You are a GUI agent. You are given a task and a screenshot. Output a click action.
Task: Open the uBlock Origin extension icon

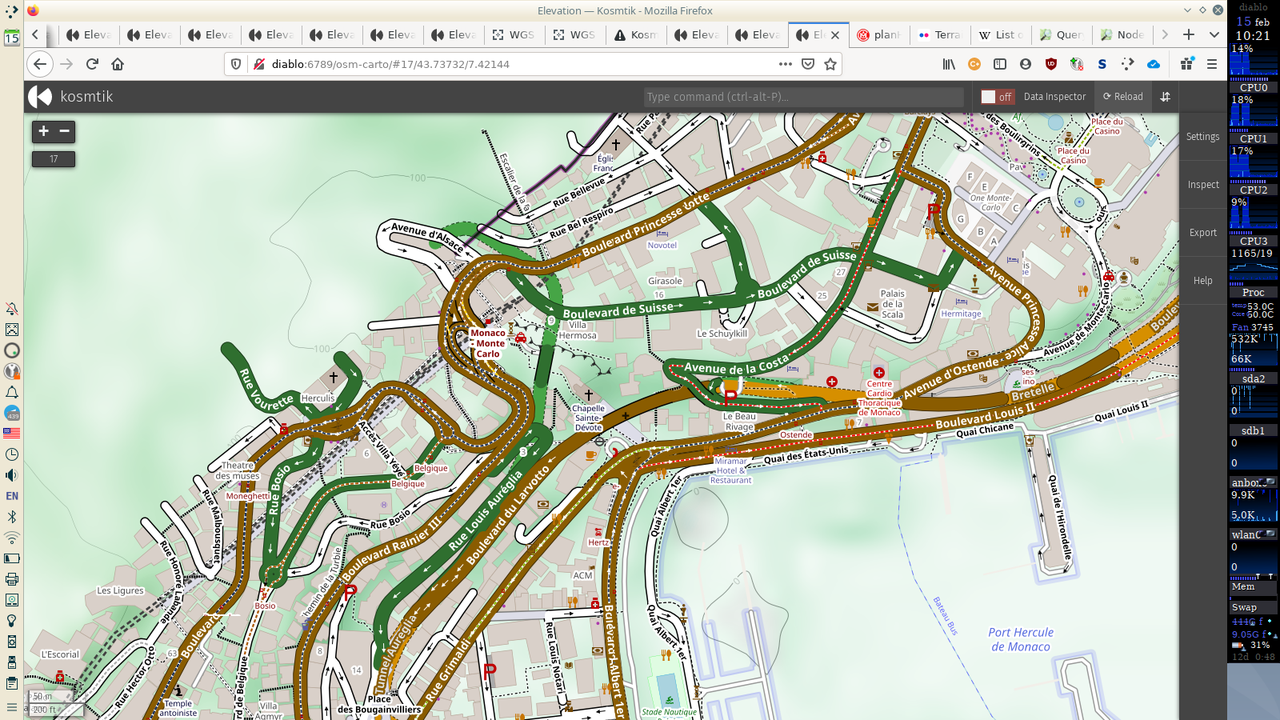(1051, 64)
